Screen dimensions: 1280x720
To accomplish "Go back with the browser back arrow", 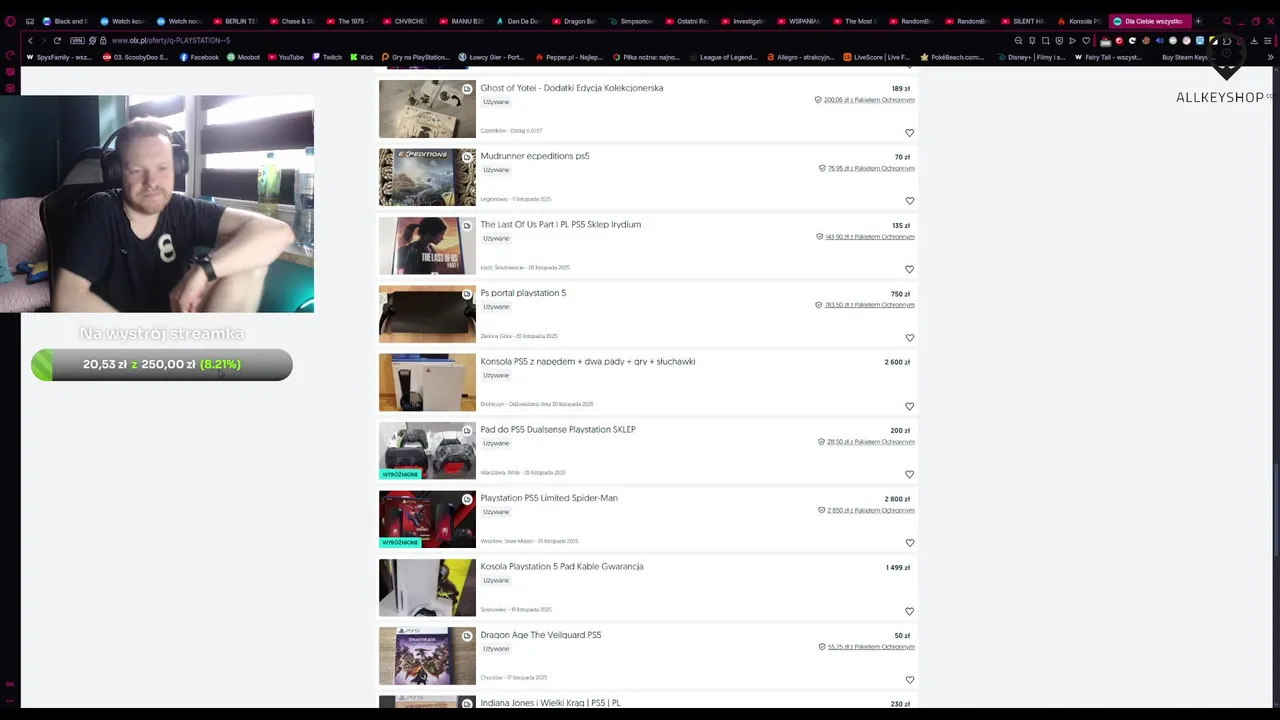I will click(30, 41).
